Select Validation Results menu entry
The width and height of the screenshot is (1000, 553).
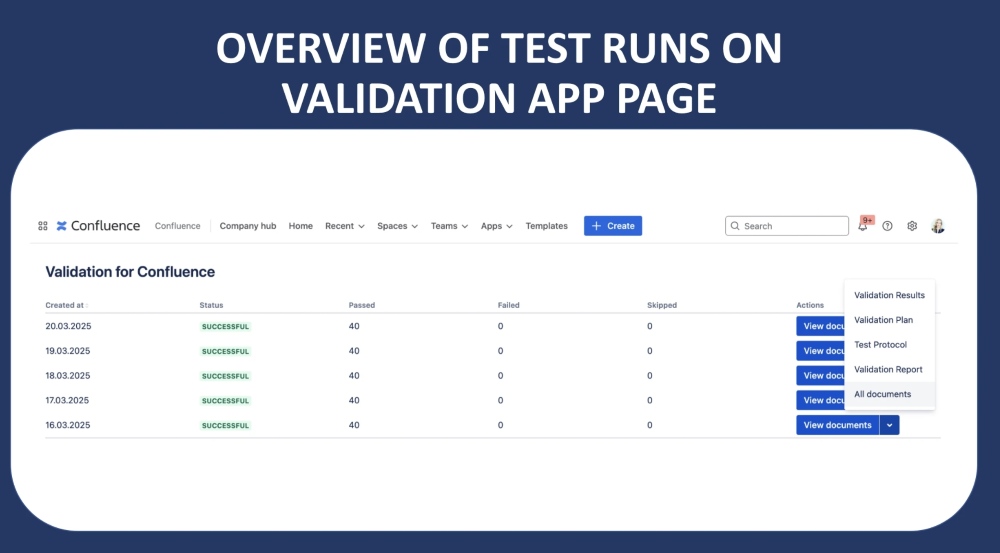click(x=889, y=295)
